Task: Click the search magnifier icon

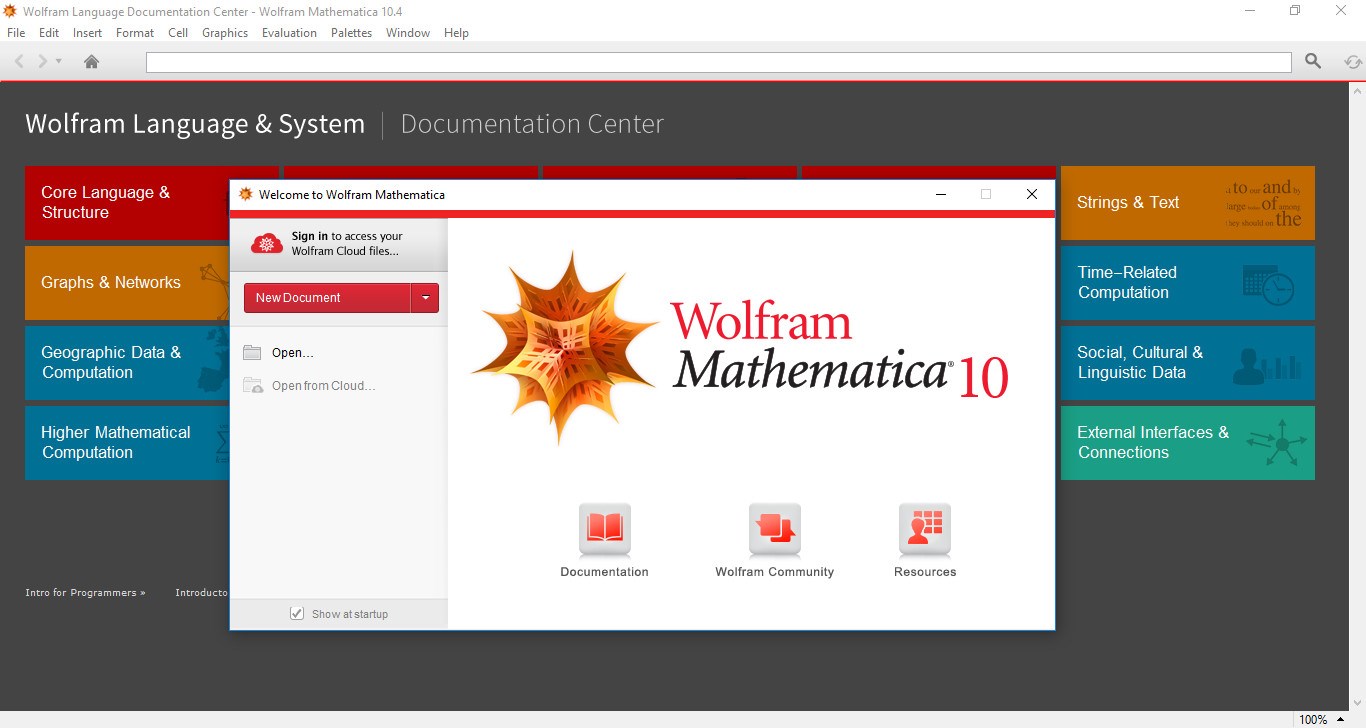Action: tap(1313, 62)
